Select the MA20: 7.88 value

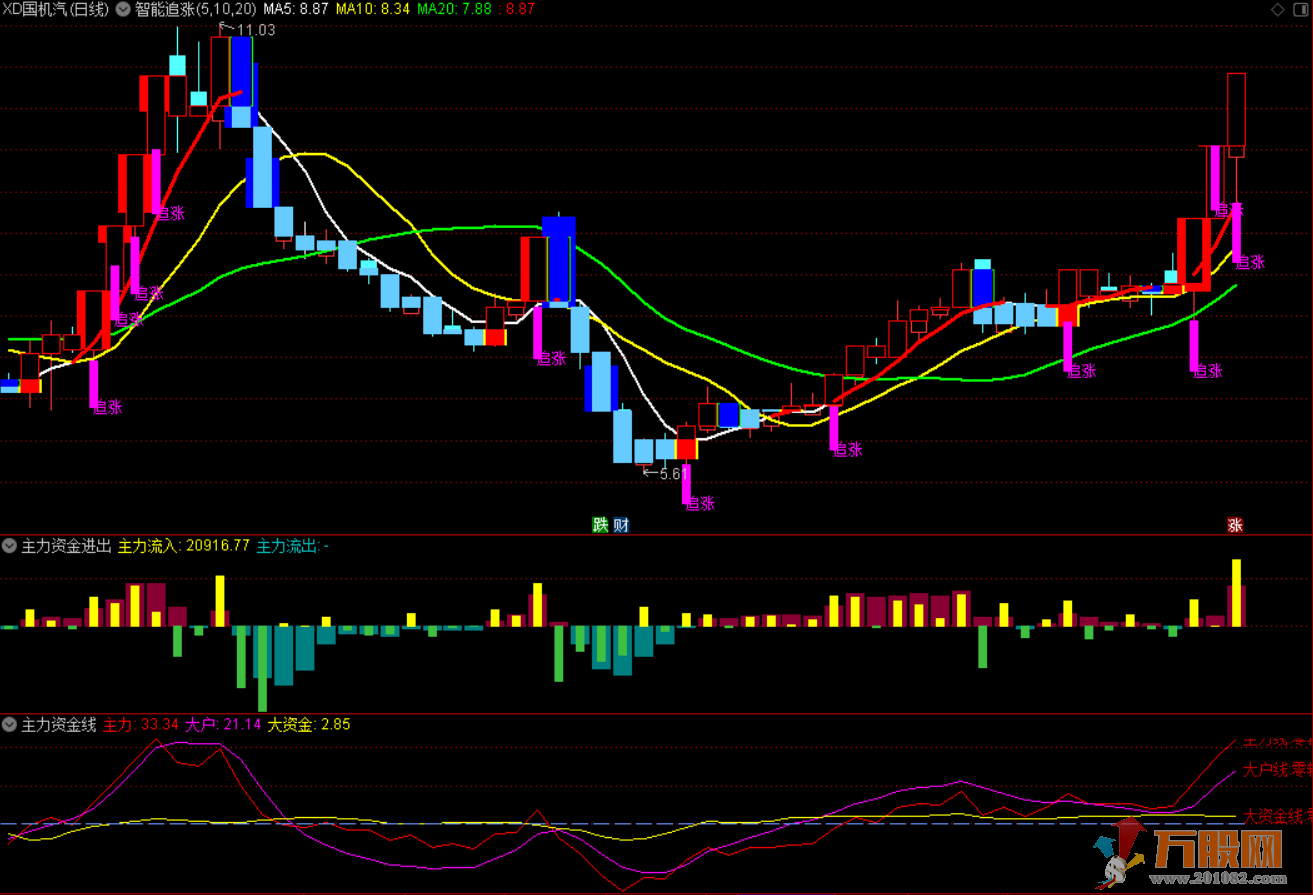tap(454, 9)
